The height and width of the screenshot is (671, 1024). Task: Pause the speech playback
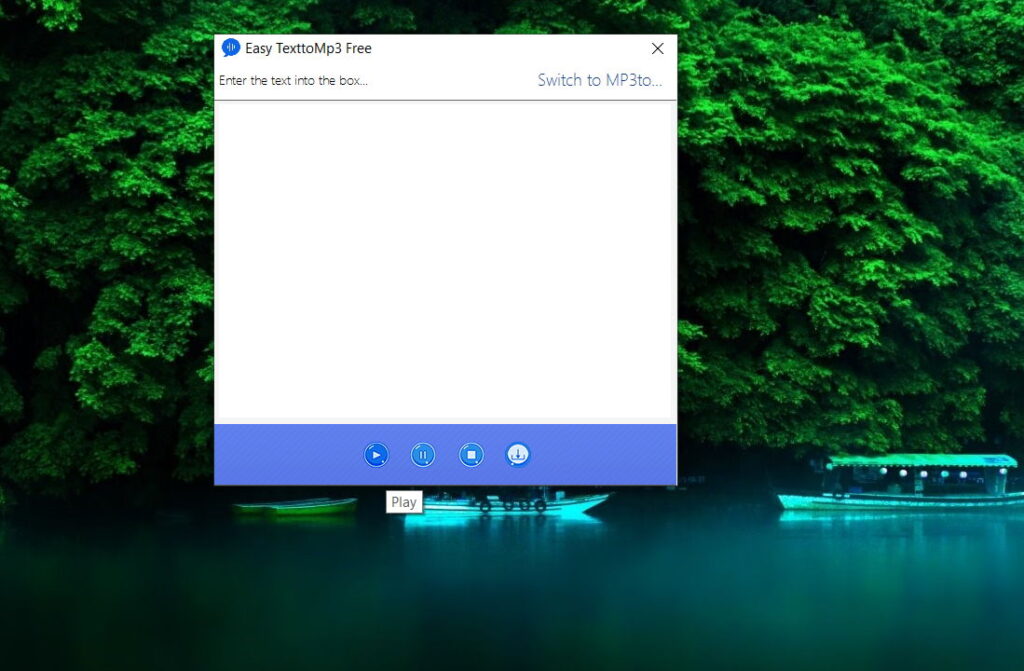click(x=423, y=455)
